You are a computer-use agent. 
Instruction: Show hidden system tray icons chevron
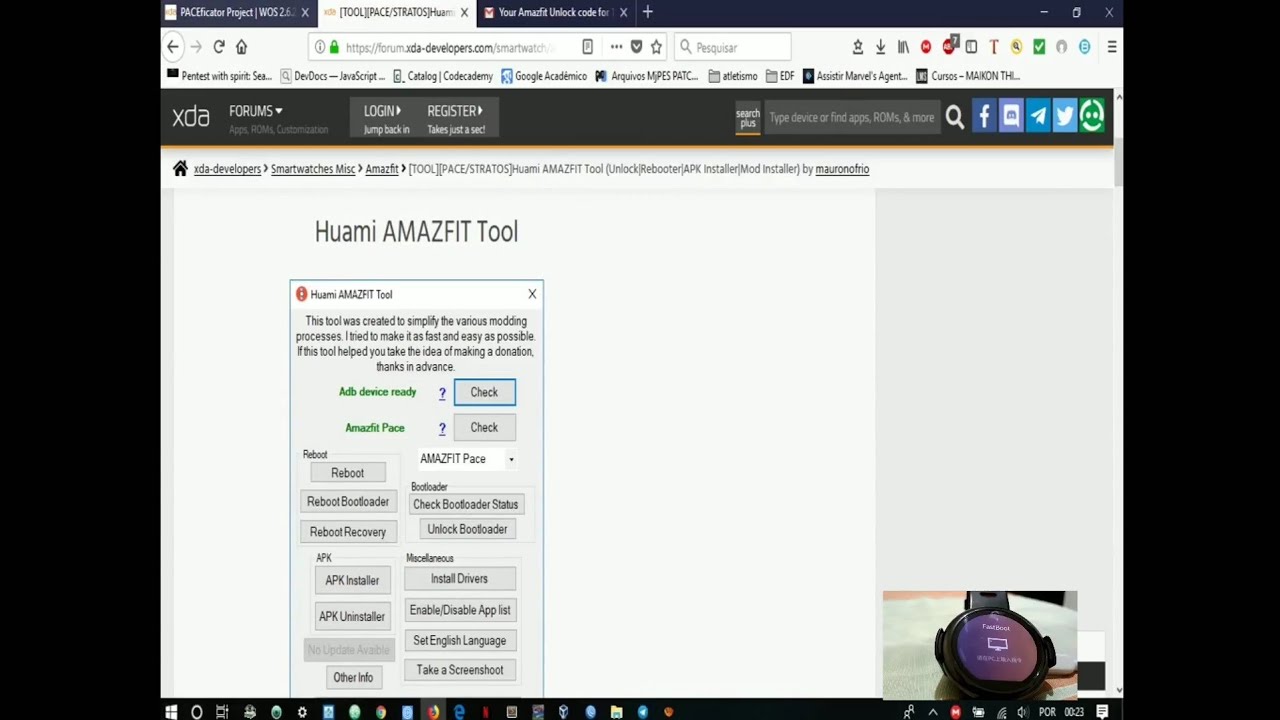pyautogui.click(x=933, y=712)
